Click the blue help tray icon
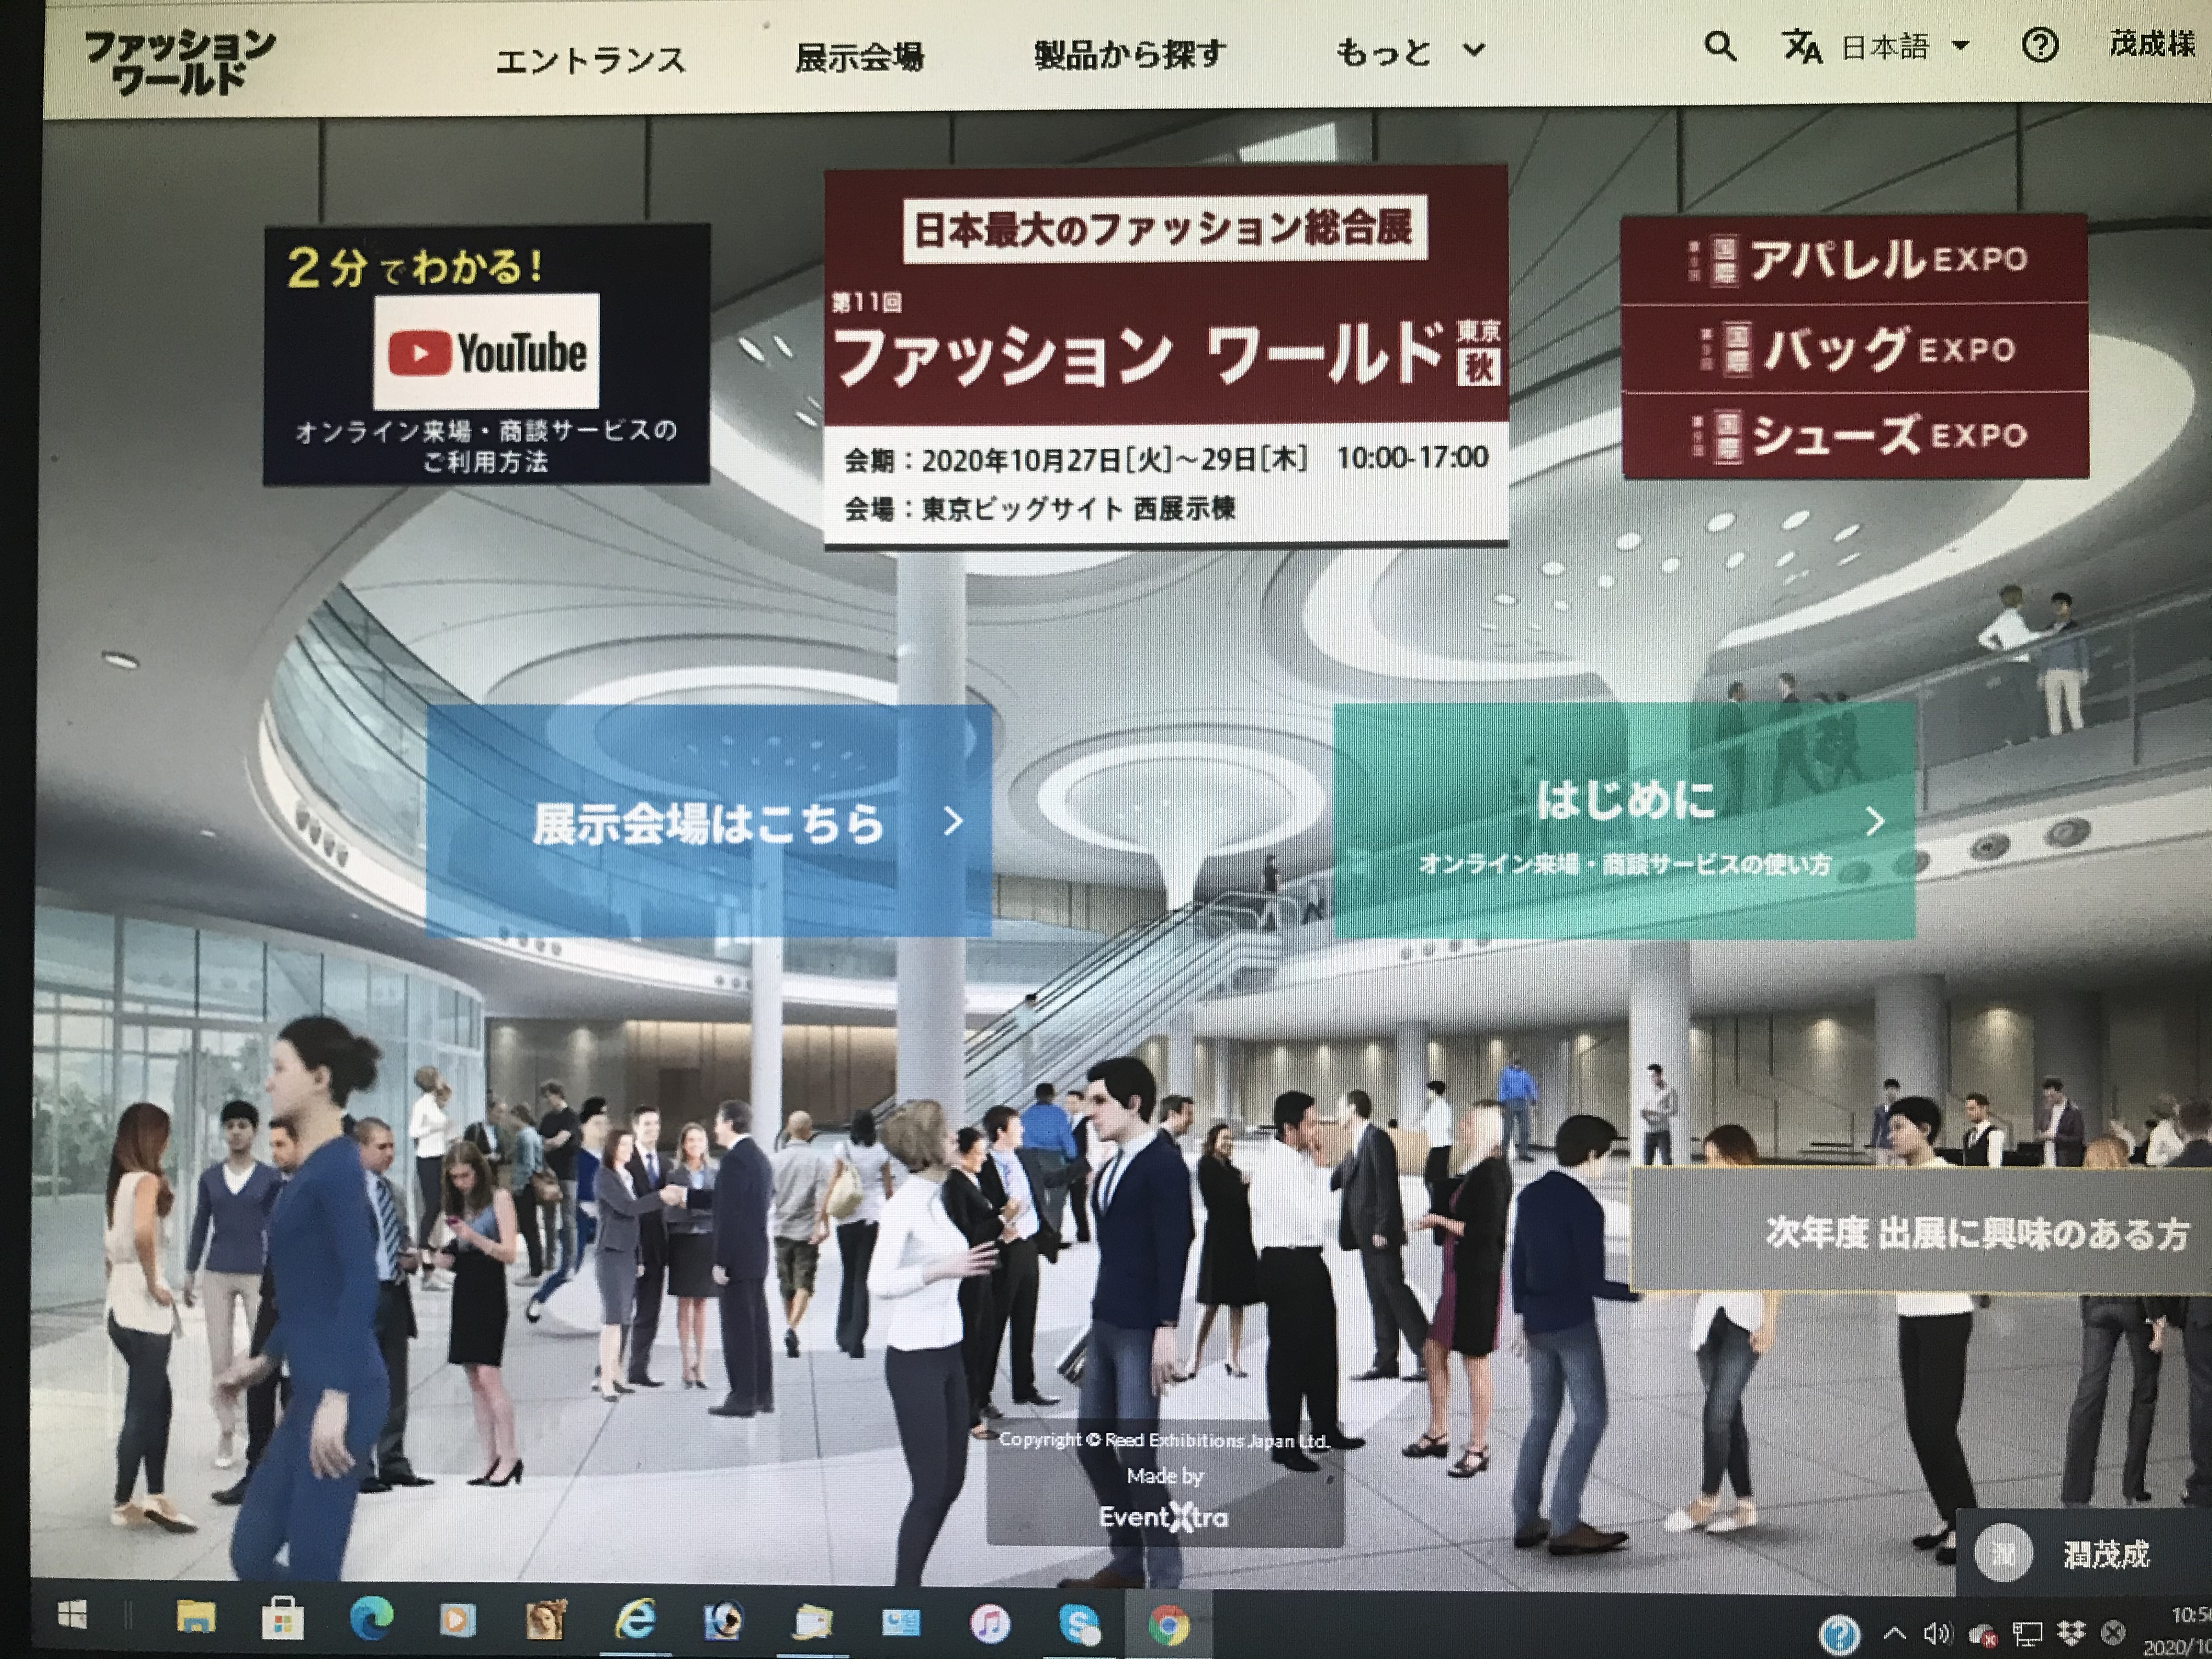2212x1659 pixels. (1839, 1636)
